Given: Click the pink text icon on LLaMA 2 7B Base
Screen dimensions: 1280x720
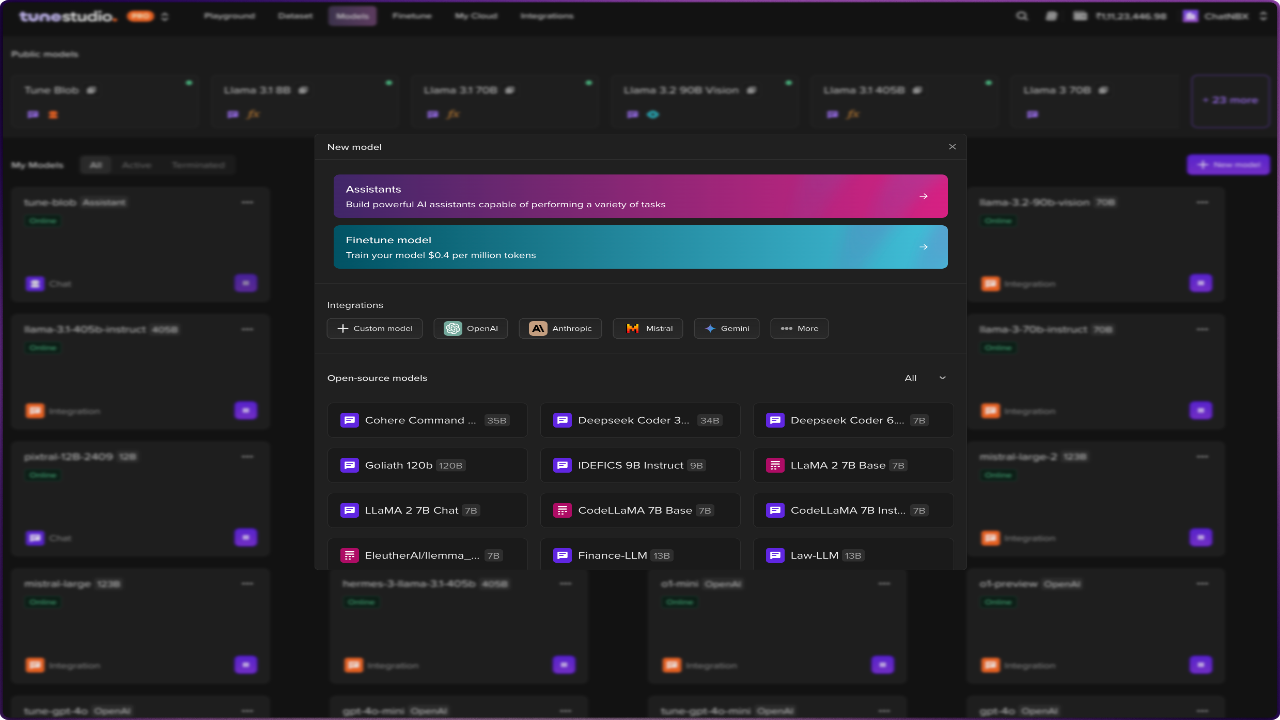Looking at the screenshot, I should [775, 466].
